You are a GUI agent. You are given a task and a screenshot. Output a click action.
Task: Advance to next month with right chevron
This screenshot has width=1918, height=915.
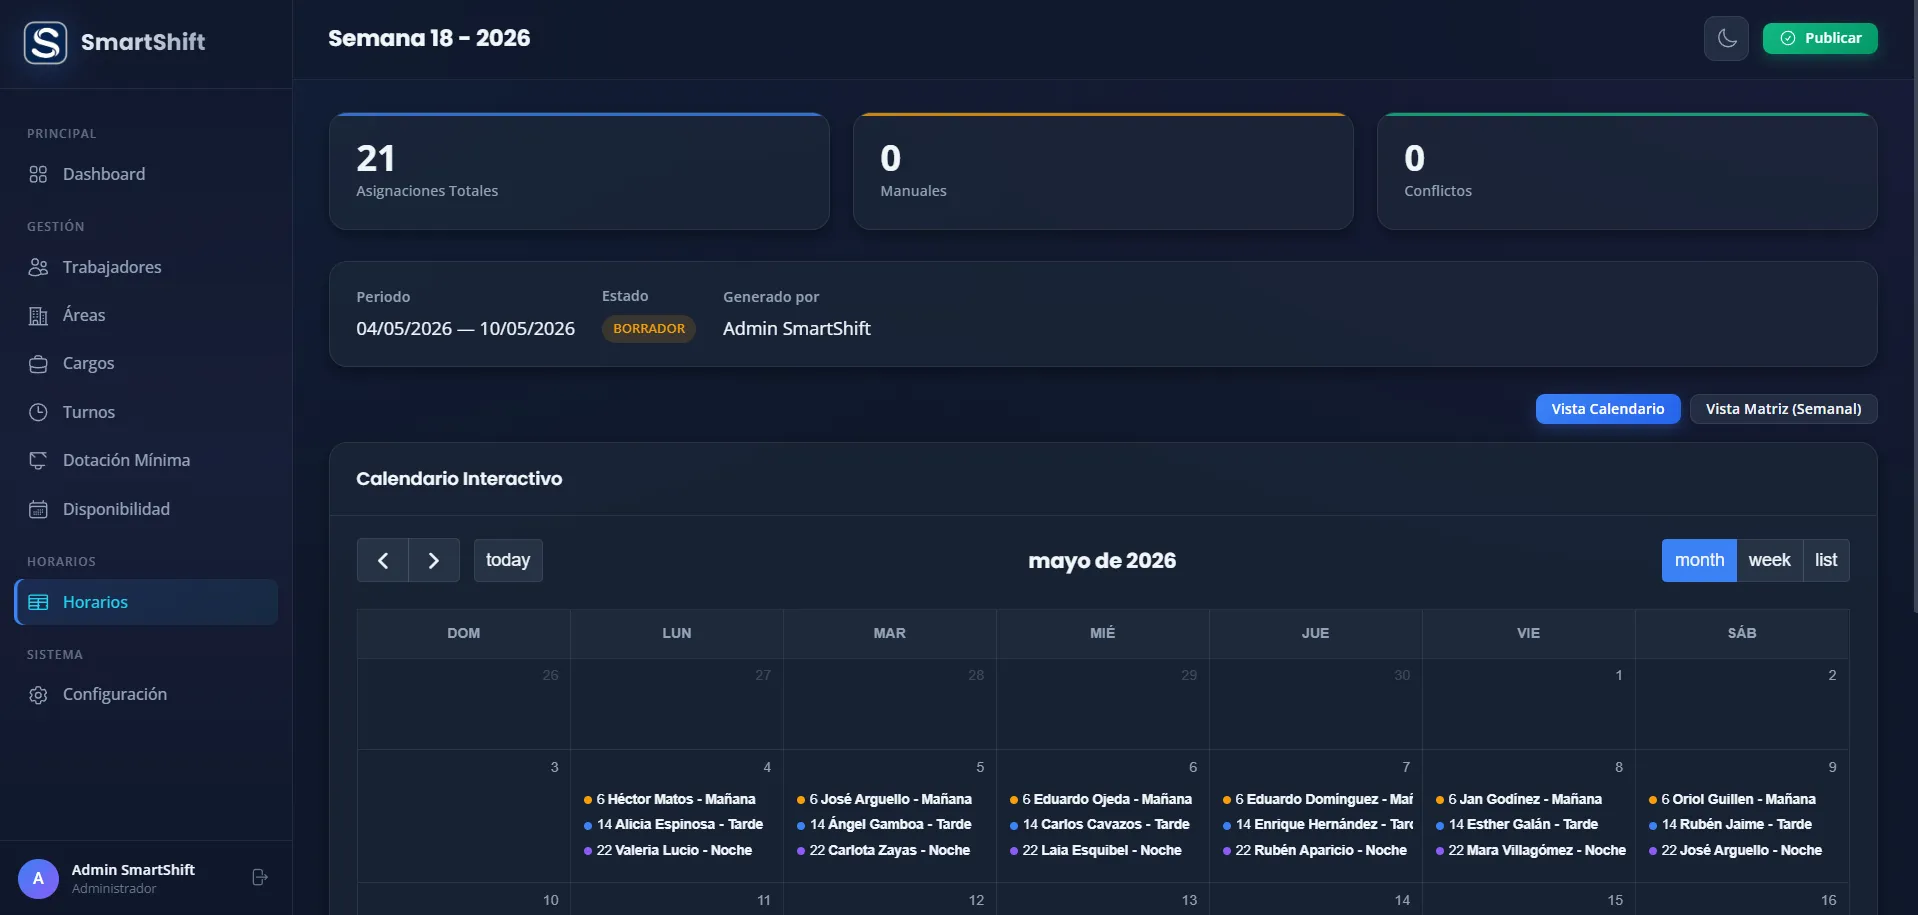point(434,560)
